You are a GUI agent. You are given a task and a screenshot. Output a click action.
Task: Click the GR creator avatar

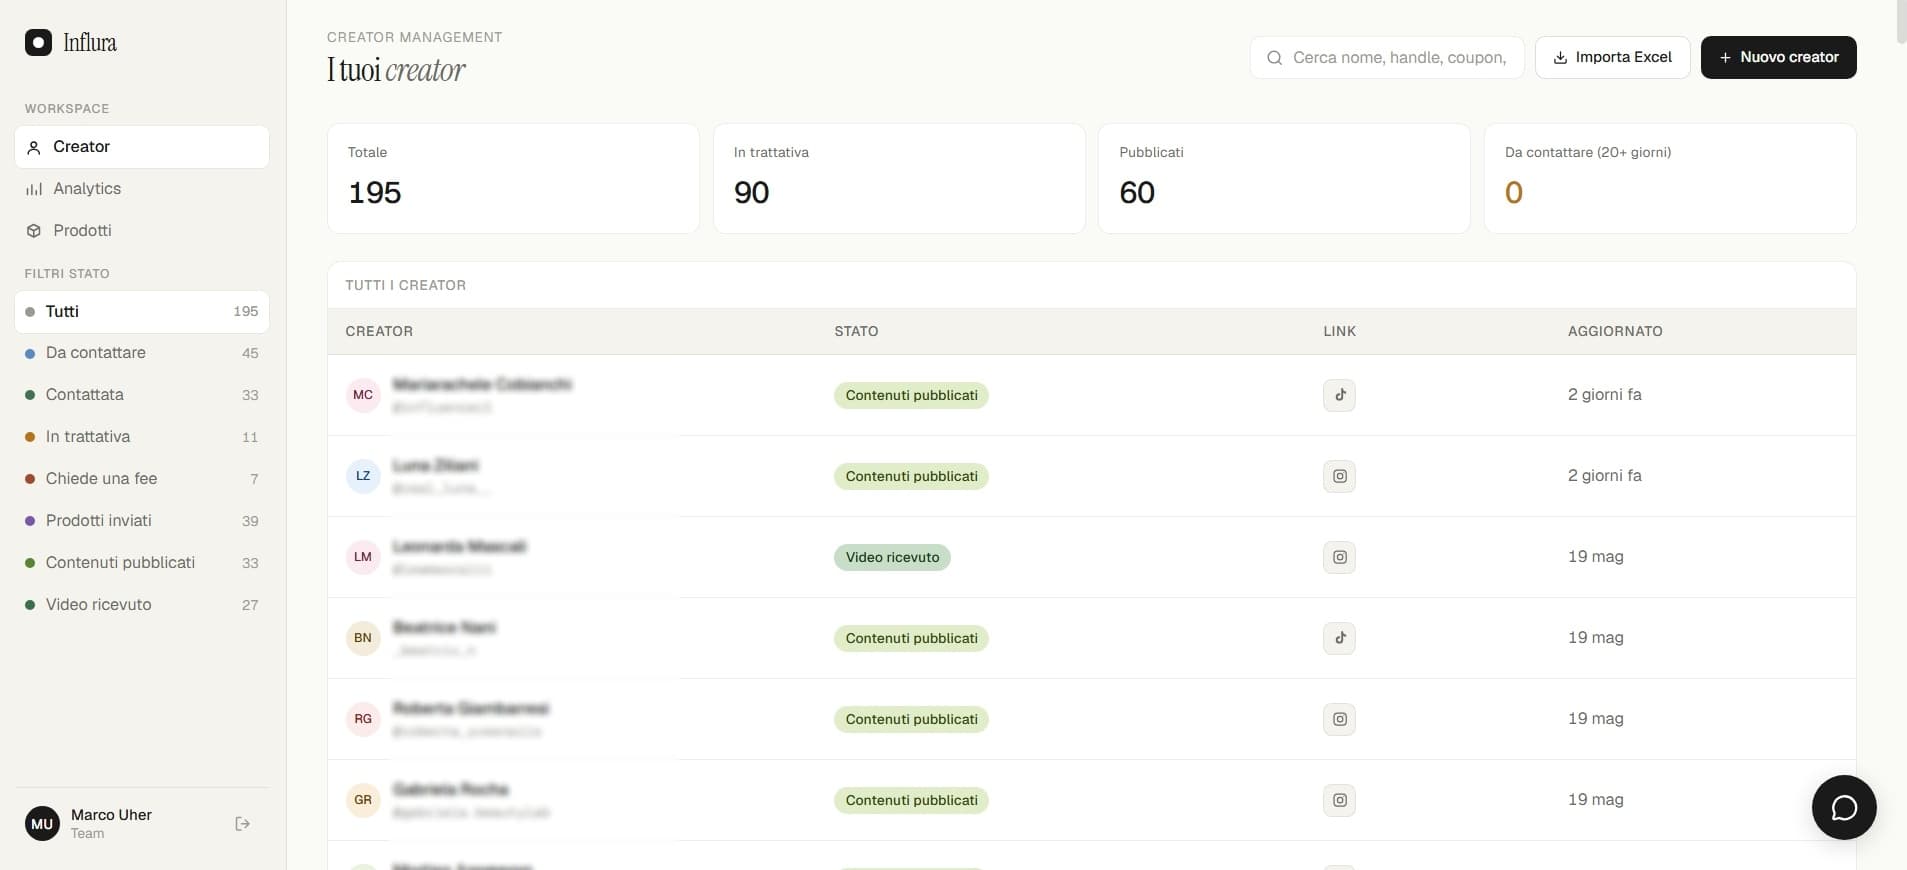(363, 800)
